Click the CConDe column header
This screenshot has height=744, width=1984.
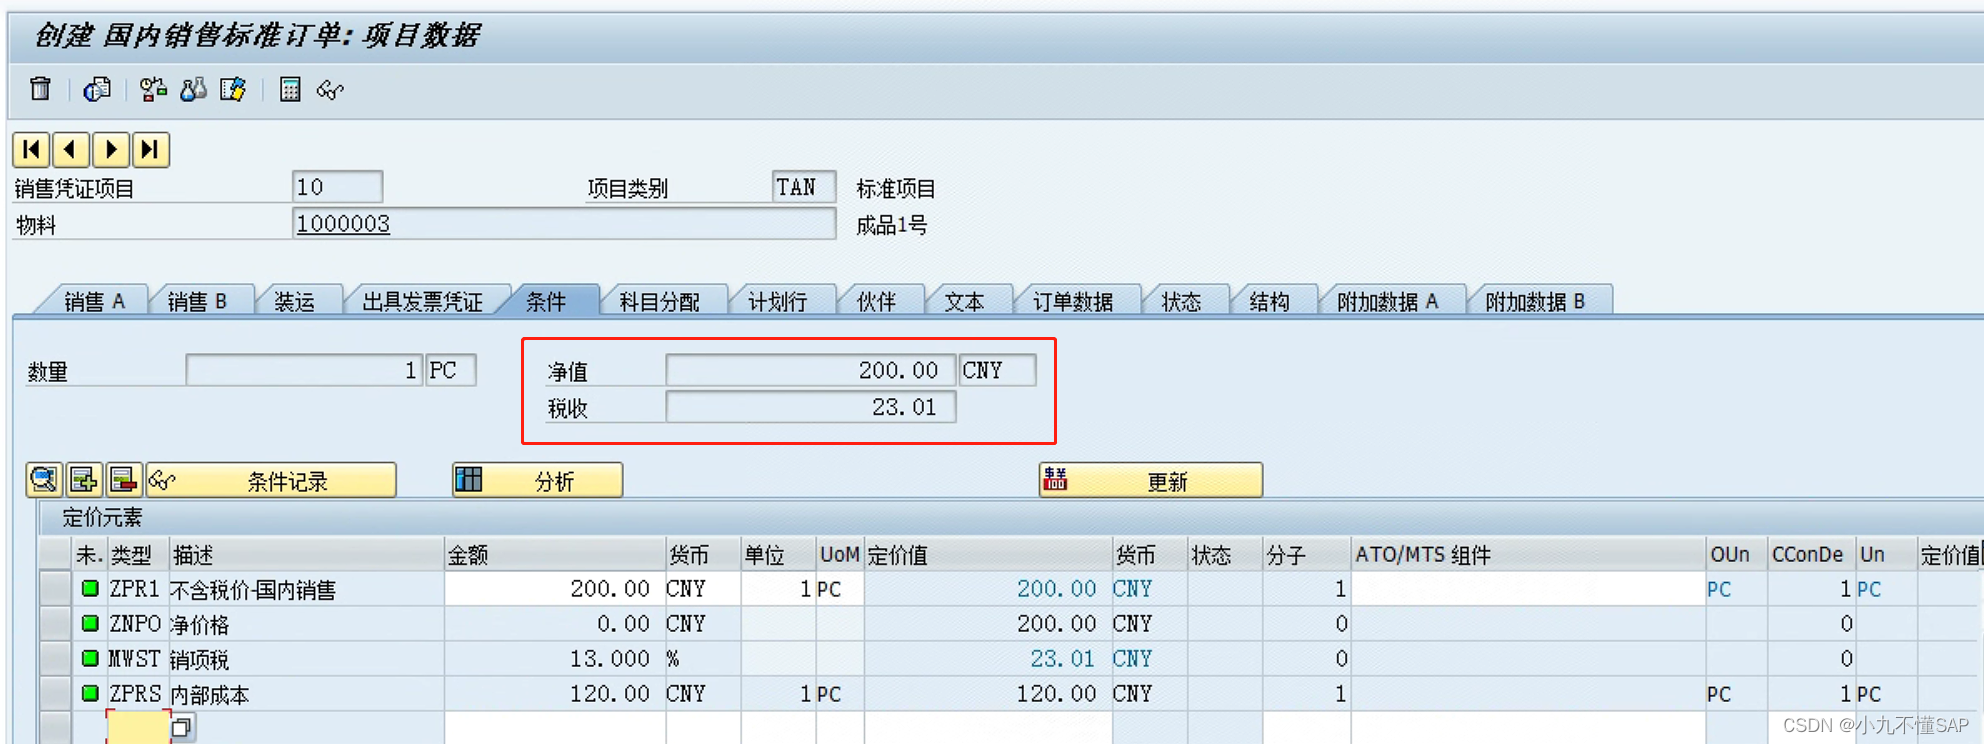(1811, 554)
